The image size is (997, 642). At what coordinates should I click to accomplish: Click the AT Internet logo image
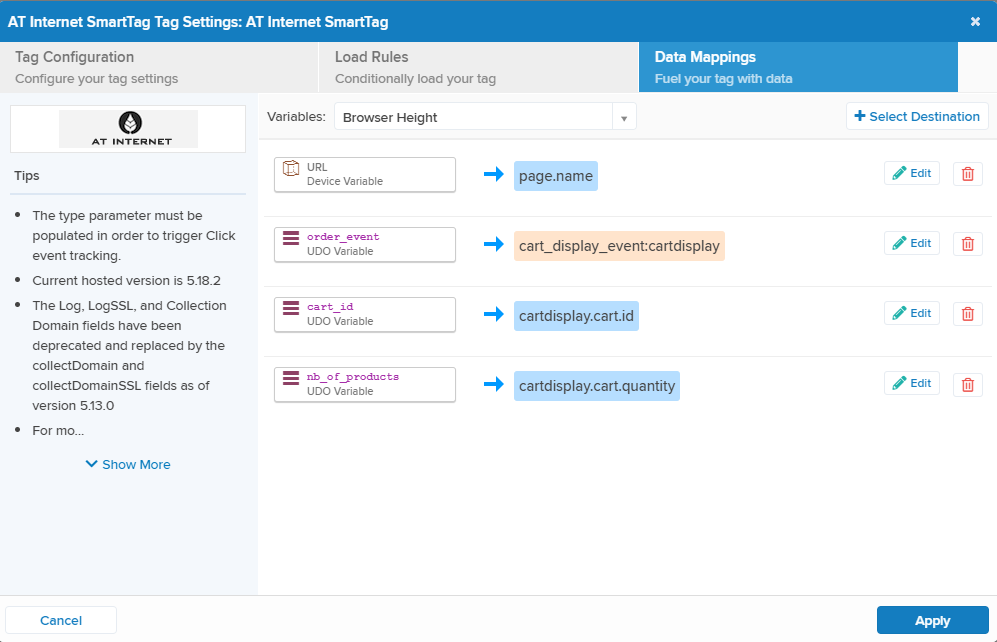(x=128, y=129)
